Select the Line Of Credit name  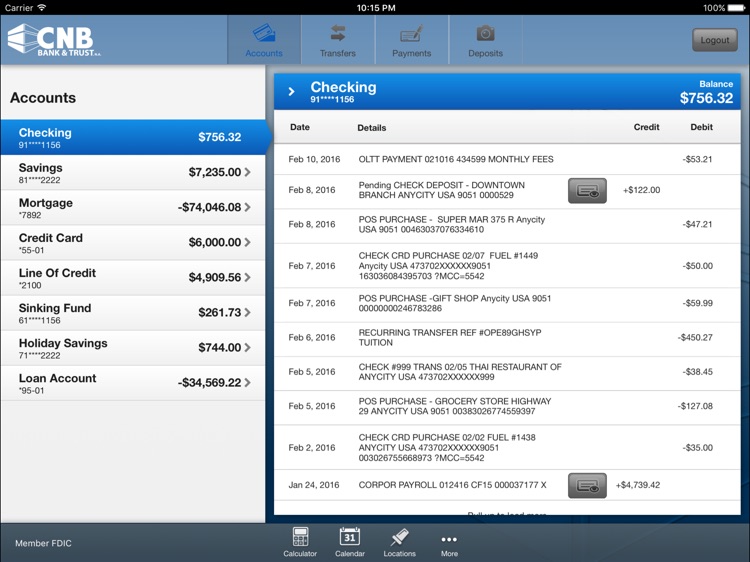(57, 273)
